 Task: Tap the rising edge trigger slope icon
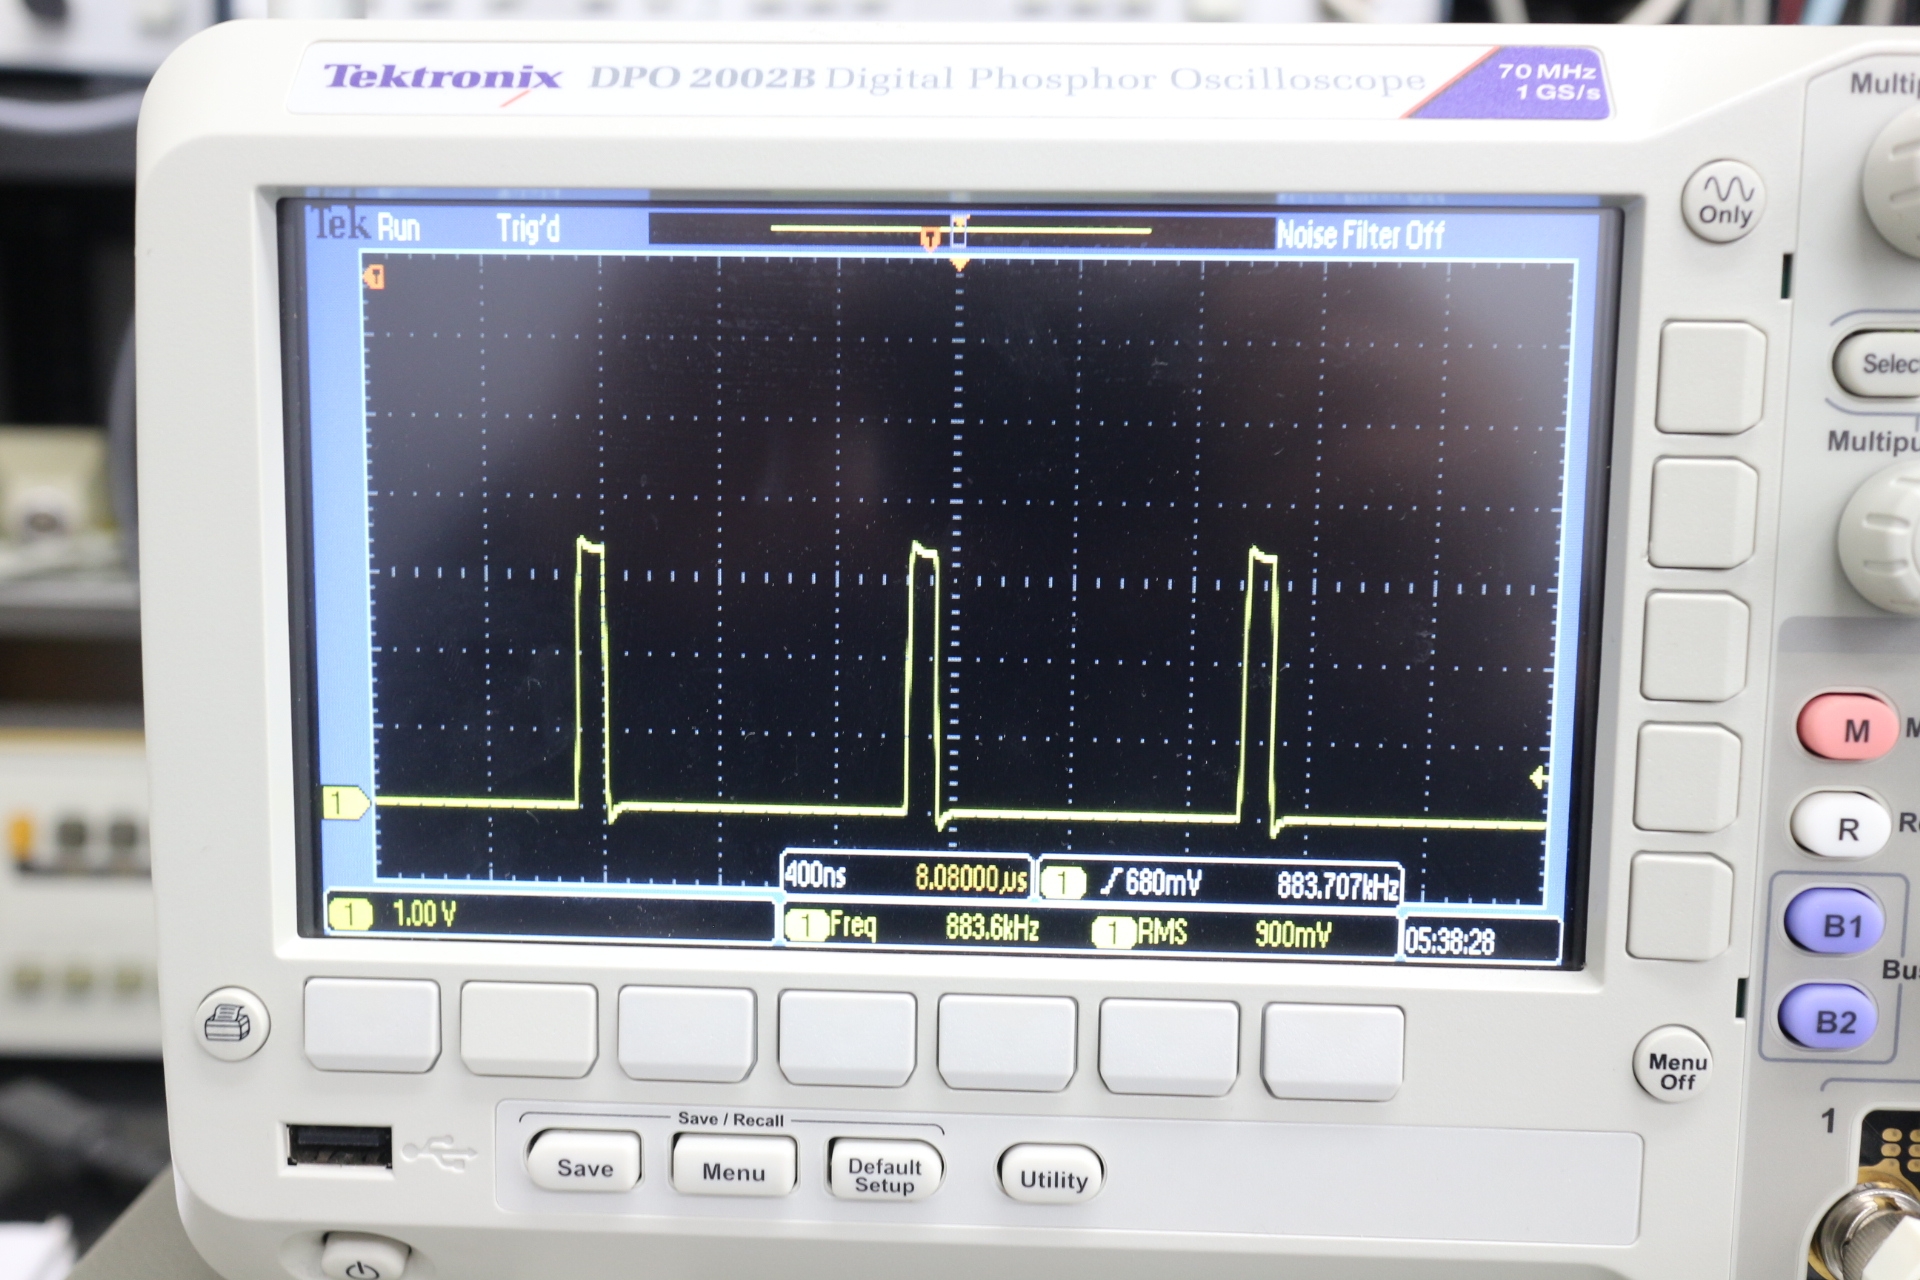pos(1110,881)
